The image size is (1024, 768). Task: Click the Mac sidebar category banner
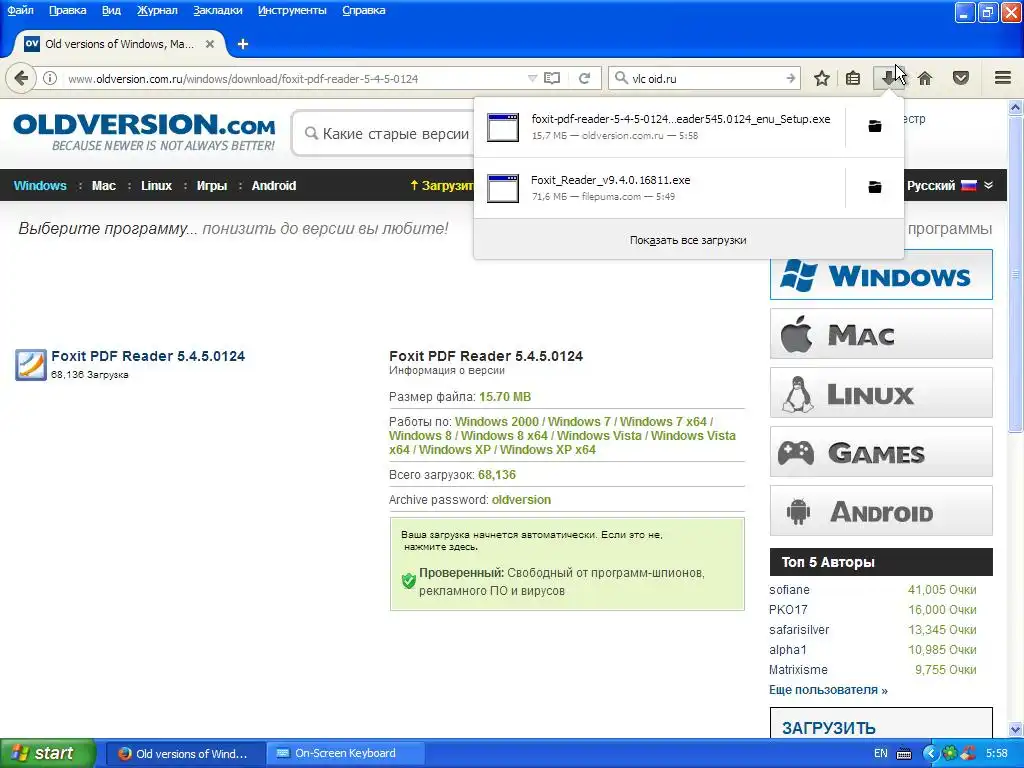pos(881,334)
